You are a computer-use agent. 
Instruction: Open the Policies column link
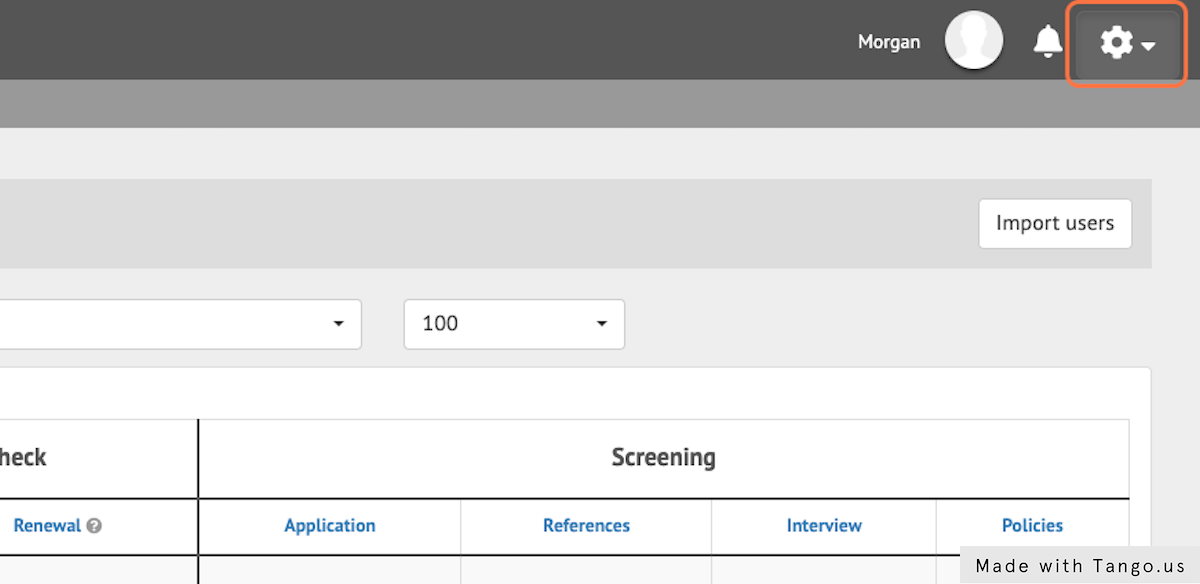point(1032,525)
